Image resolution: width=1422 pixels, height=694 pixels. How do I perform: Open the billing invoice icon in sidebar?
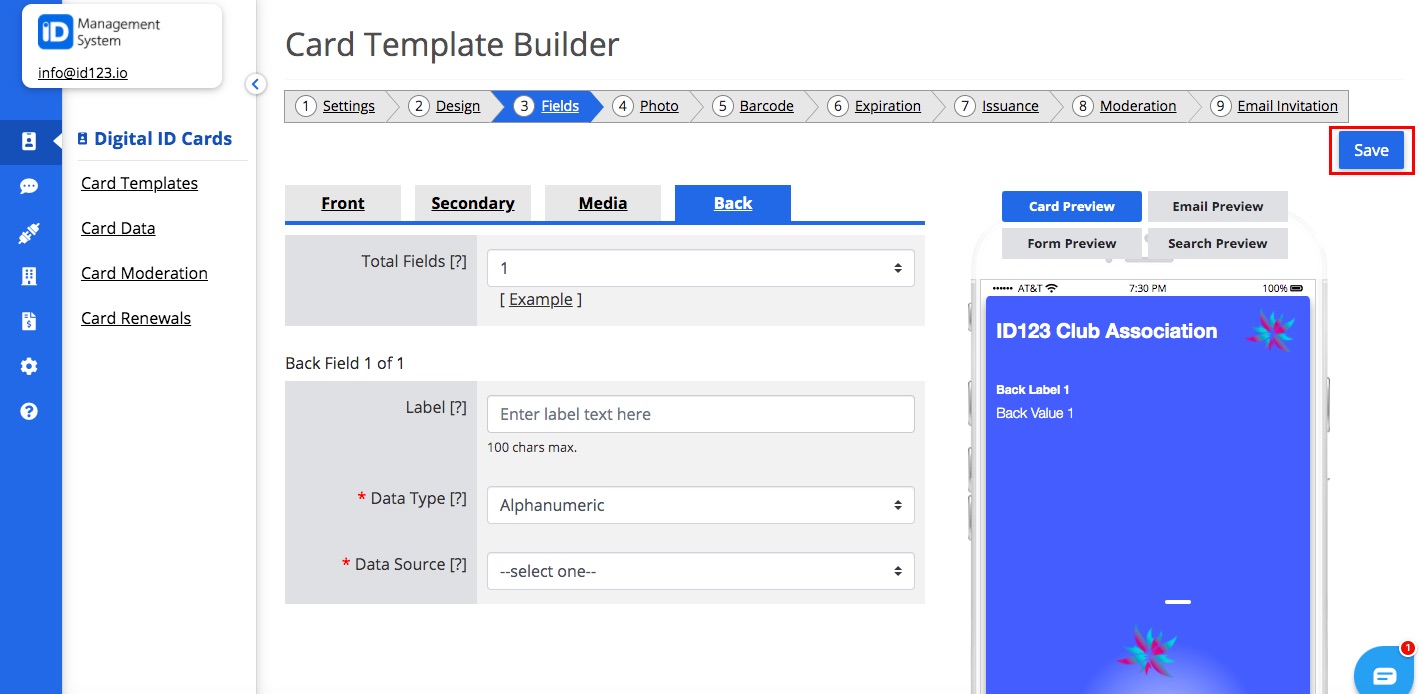(x=31, y=320)
